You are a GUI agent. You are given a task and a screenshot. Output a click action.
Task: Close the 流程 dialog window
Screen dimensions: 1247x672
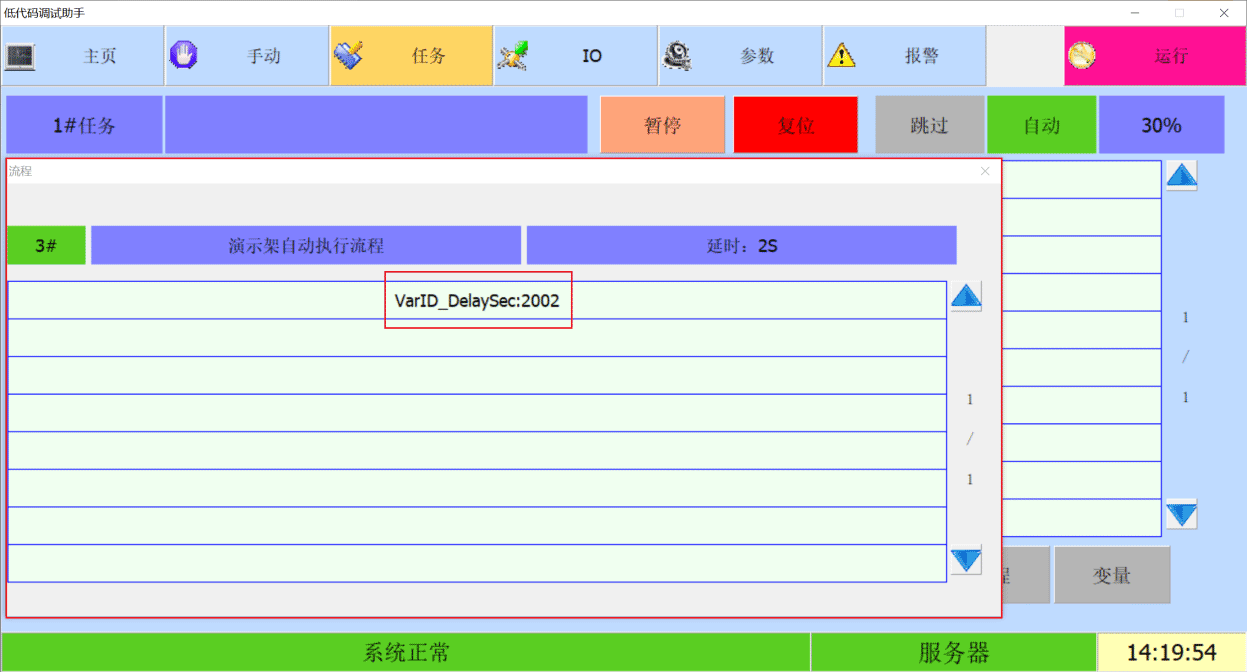coord(985,171)
